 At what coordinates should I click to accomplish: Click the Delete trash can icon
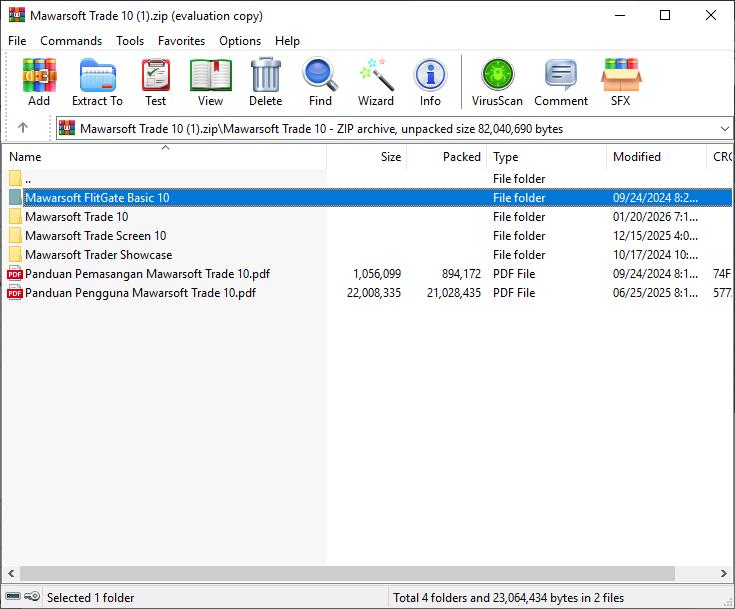(x=265, y=82)
